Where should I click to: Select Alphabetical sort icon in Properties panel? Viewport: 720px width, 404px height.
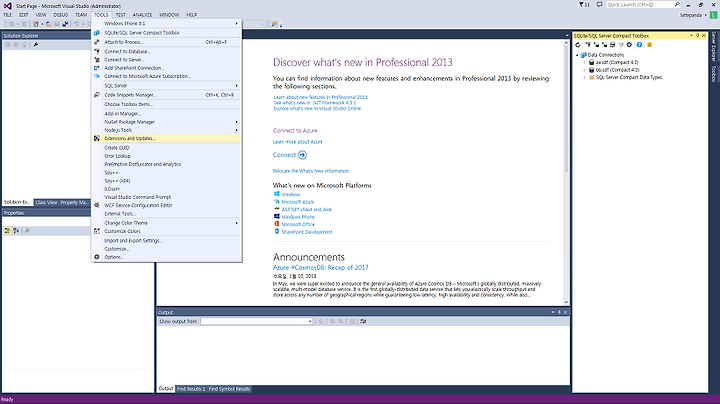click(16, 230)
